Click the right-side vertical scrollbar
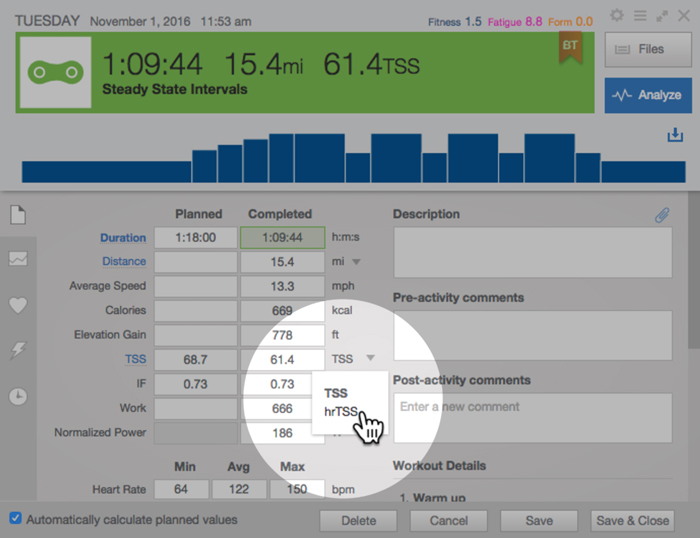The image size is (700, 538). pyautogui.click(x=694, y=270)
